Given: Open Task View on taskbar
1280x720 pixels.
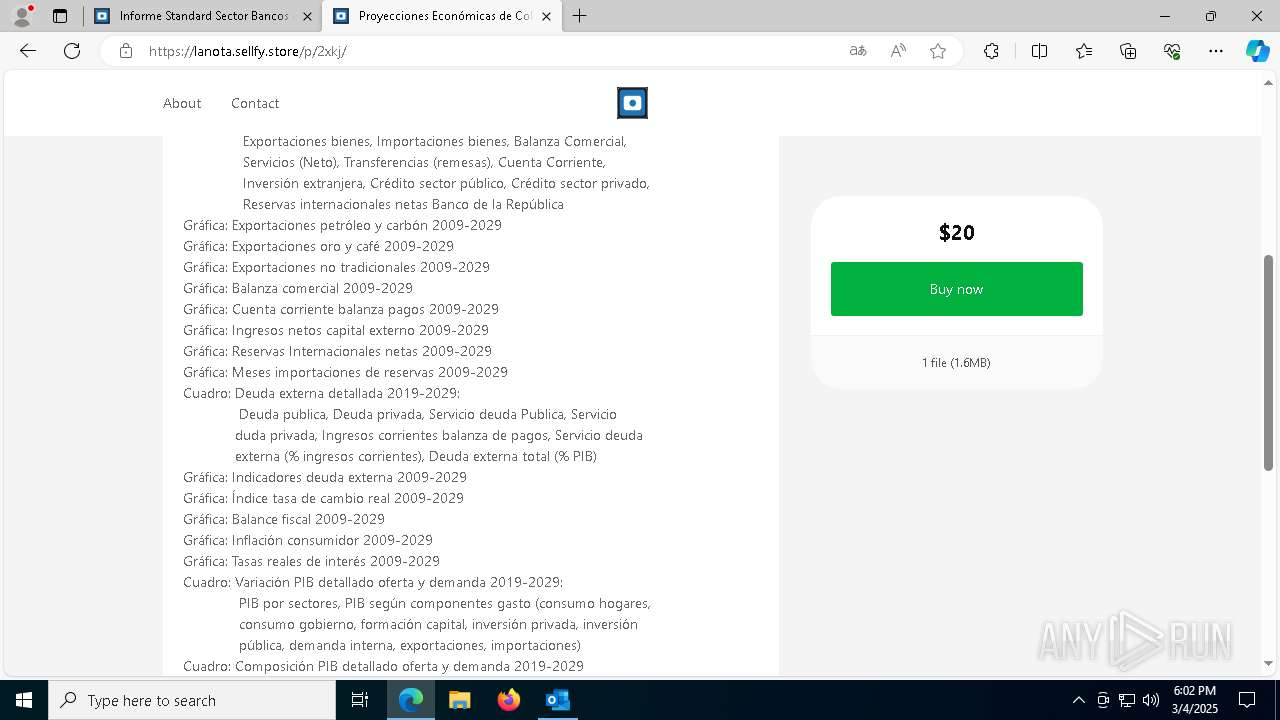Looking at the screenshot, I should tap(360, 700).
